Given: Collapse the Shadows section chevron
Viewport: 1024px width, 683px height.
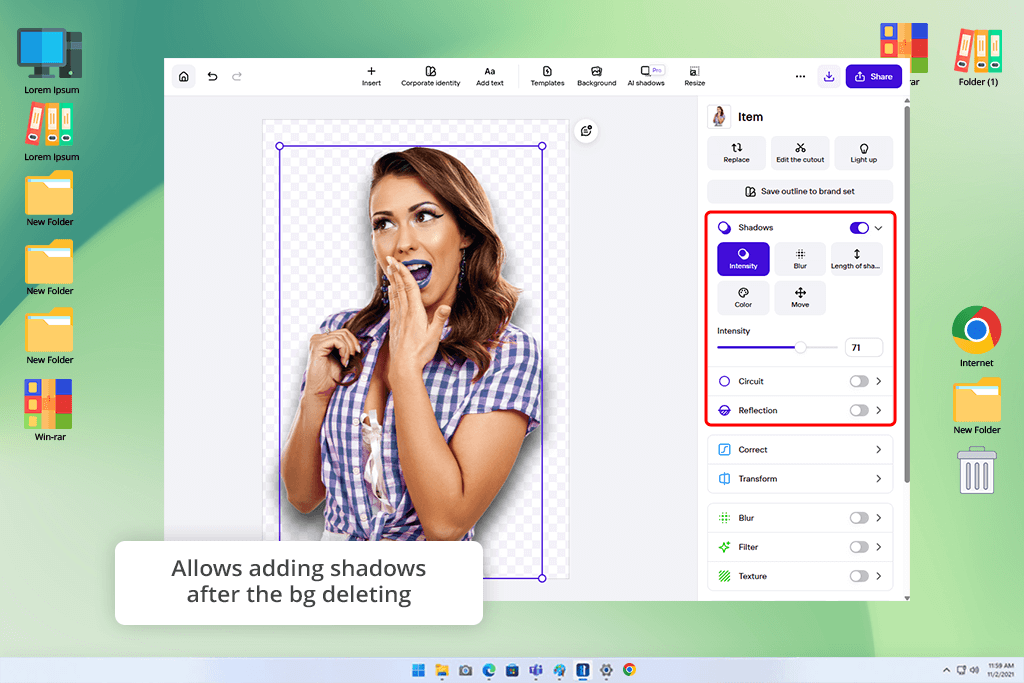Looking at the screenshot, I should click(x=878, y=228).
